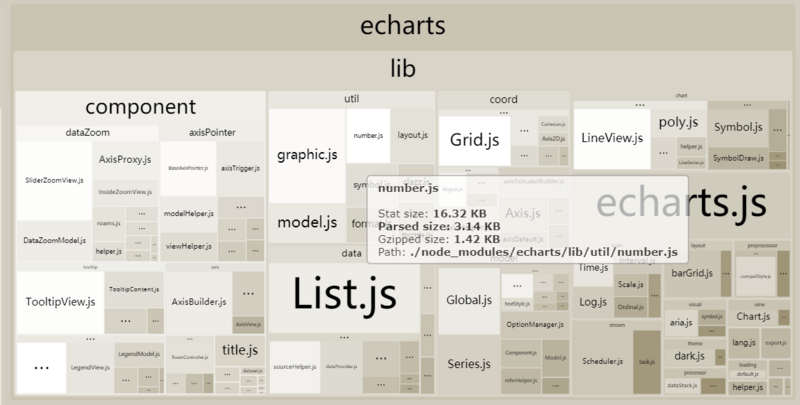Select the axisPointer group header
Image resolution: width=800 pixels, height=405 pixels.
tap(212, 133)
